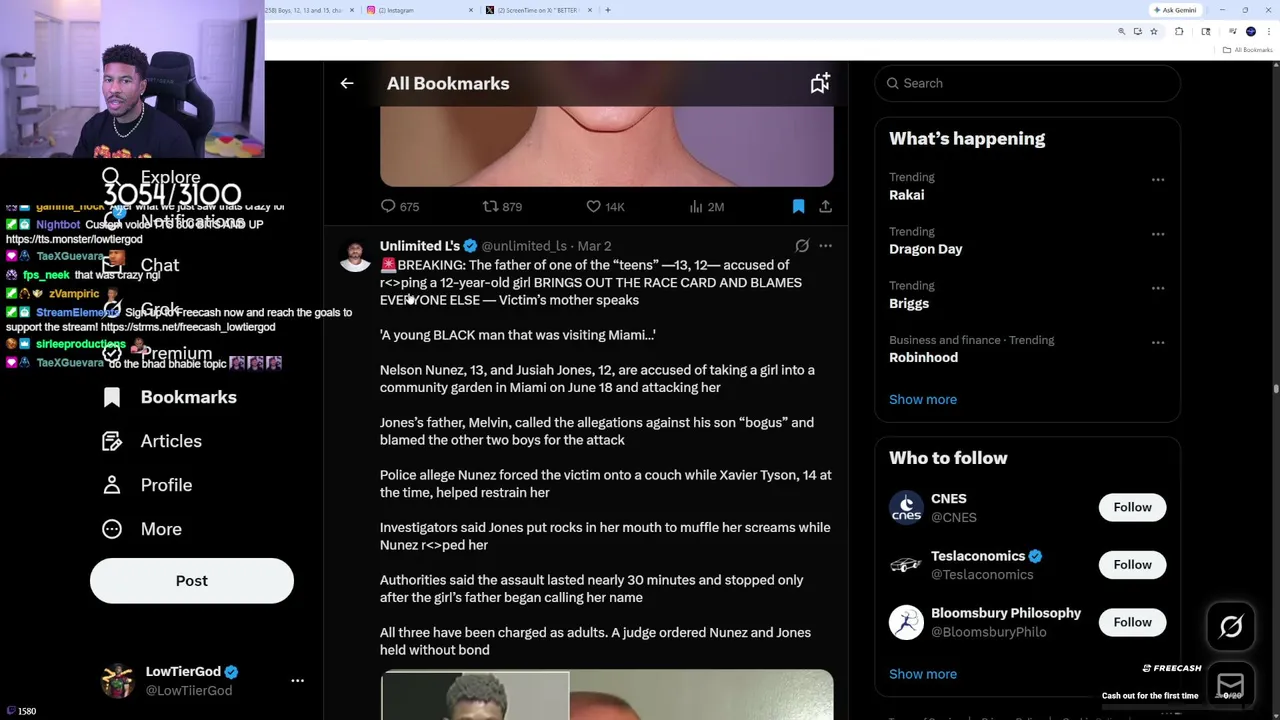This screenshot has width=1280, height=720.
Task: Like the post with 14K likes
Action: [605, 207]
